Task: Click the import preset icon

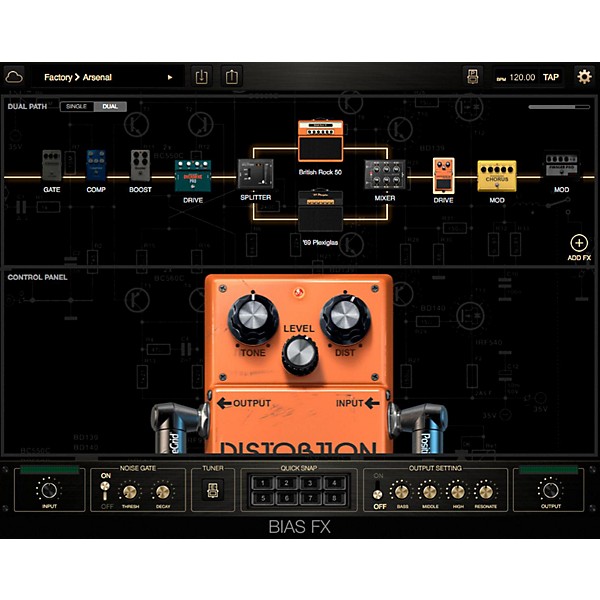Action: click(x=201, y=77)
